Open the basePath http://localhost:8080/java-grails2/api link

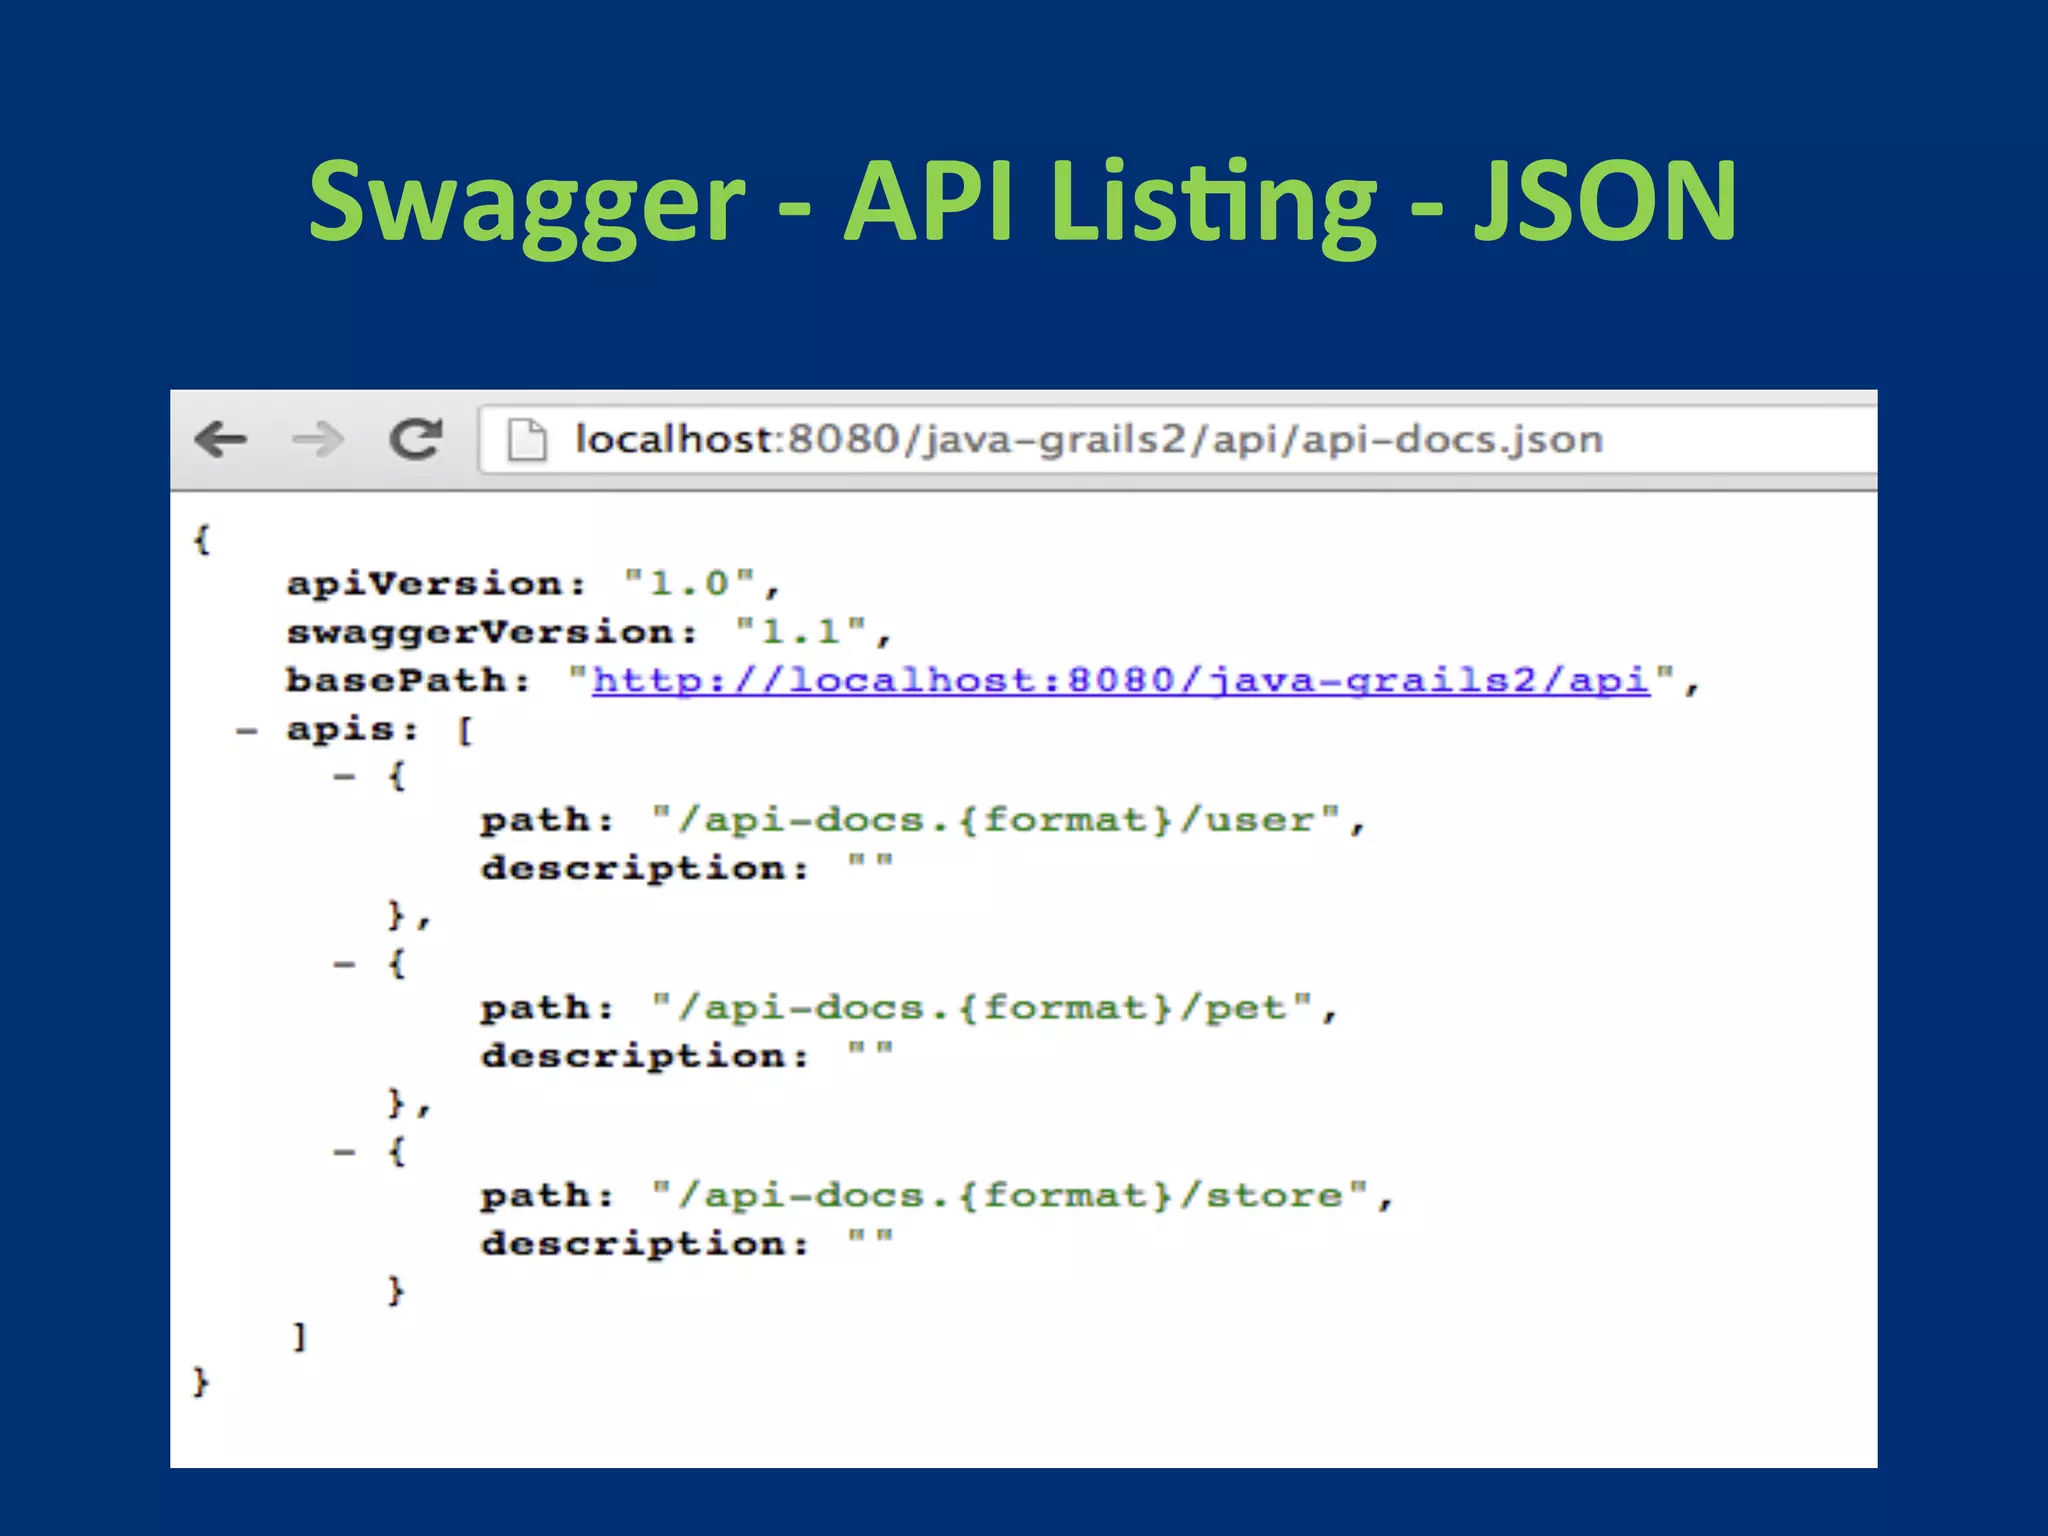click(1120, 681)
